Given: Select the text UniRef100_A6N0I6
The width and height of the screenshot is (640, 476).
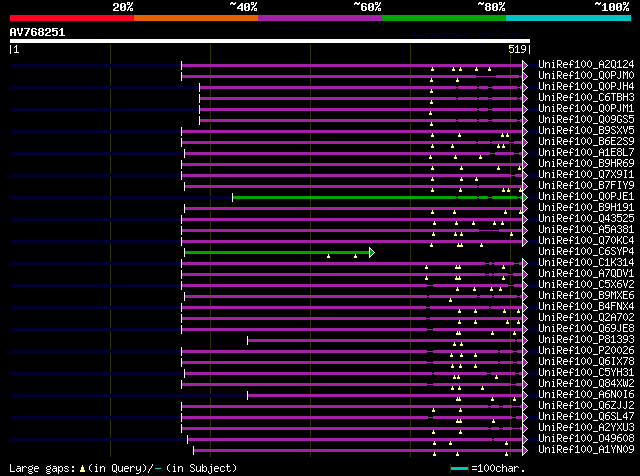Looking at the screenshot, I should pyautogui.click(x=586, y=395).
